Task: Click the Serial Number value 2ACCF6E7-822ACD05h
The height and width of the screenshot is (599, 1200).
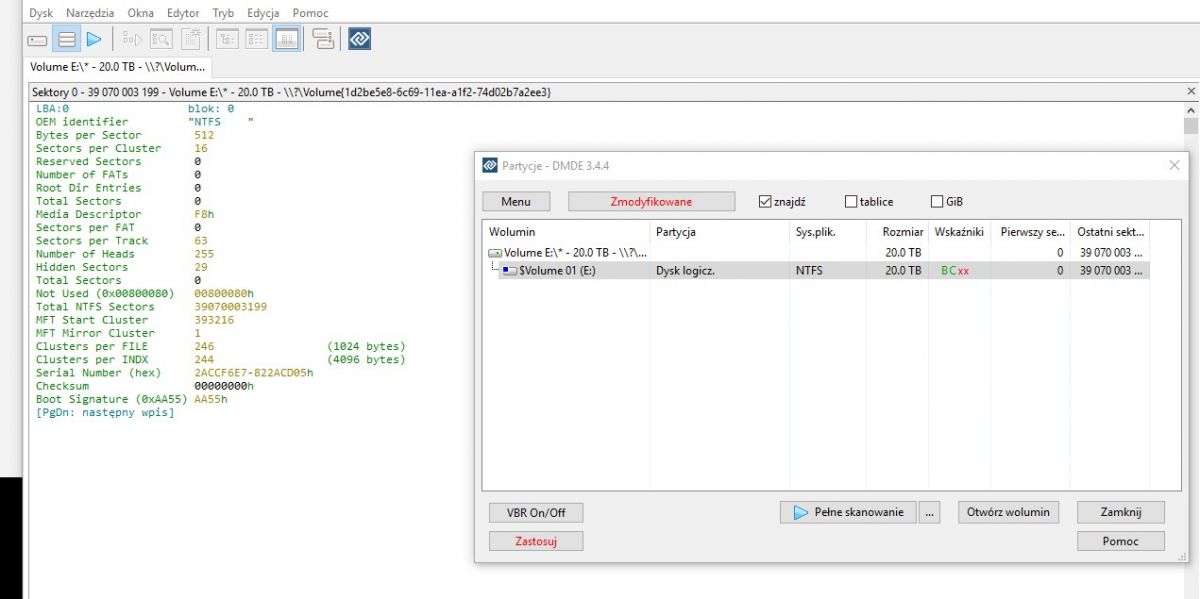Action: coord(254,372)
